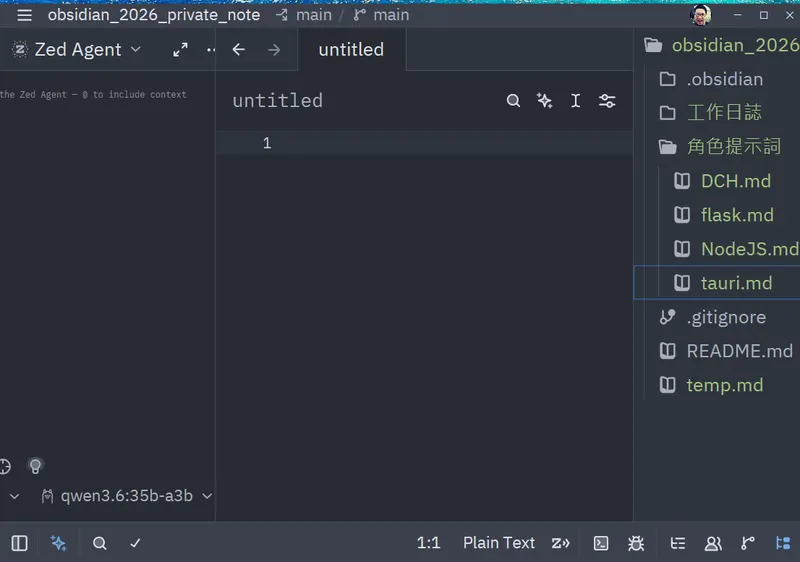Image resolution: width=800 pixels, height=562 pixels.
Task: Click diagnostics checkmark in status bar
Action: [x=135, y=543]
